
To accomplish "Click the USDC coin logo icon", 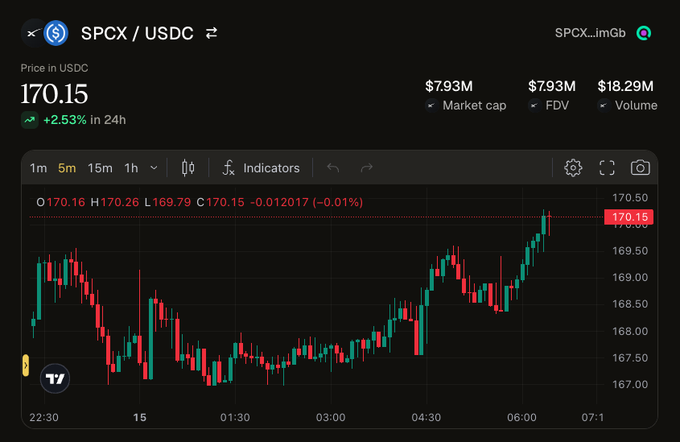I will coord(56,33).
